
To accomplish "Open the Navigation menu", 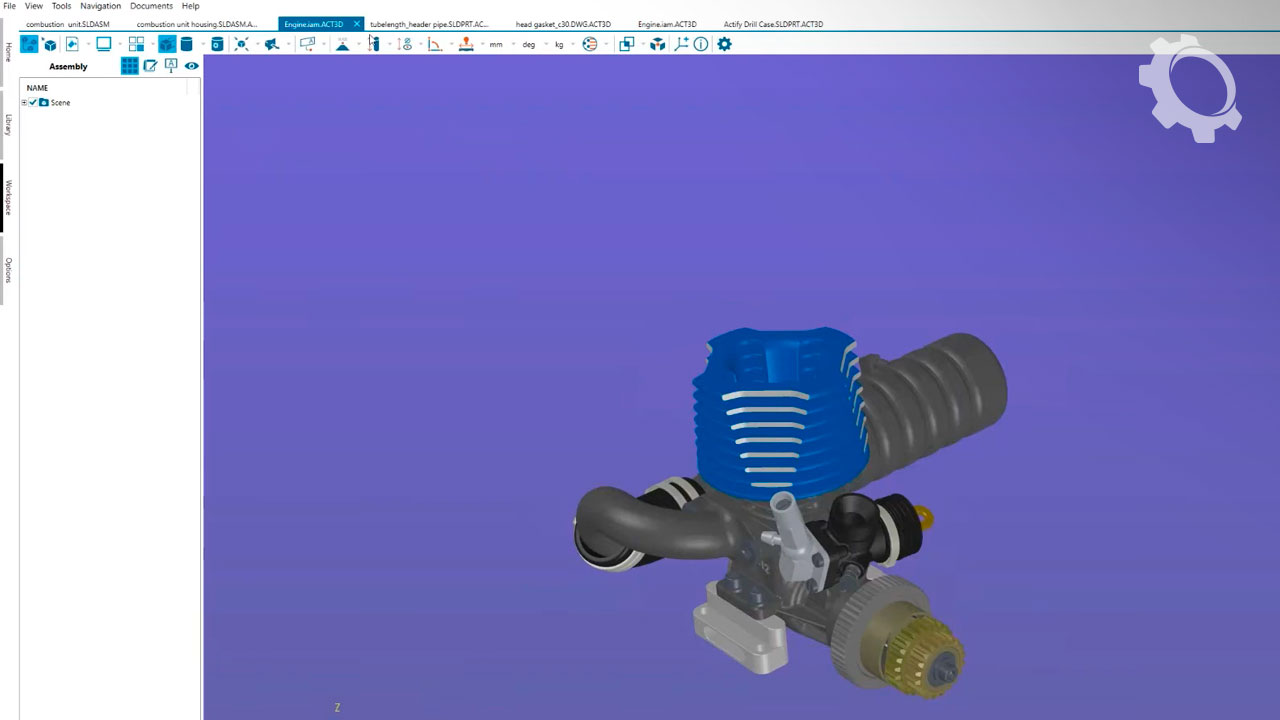I will click(100, 6).
